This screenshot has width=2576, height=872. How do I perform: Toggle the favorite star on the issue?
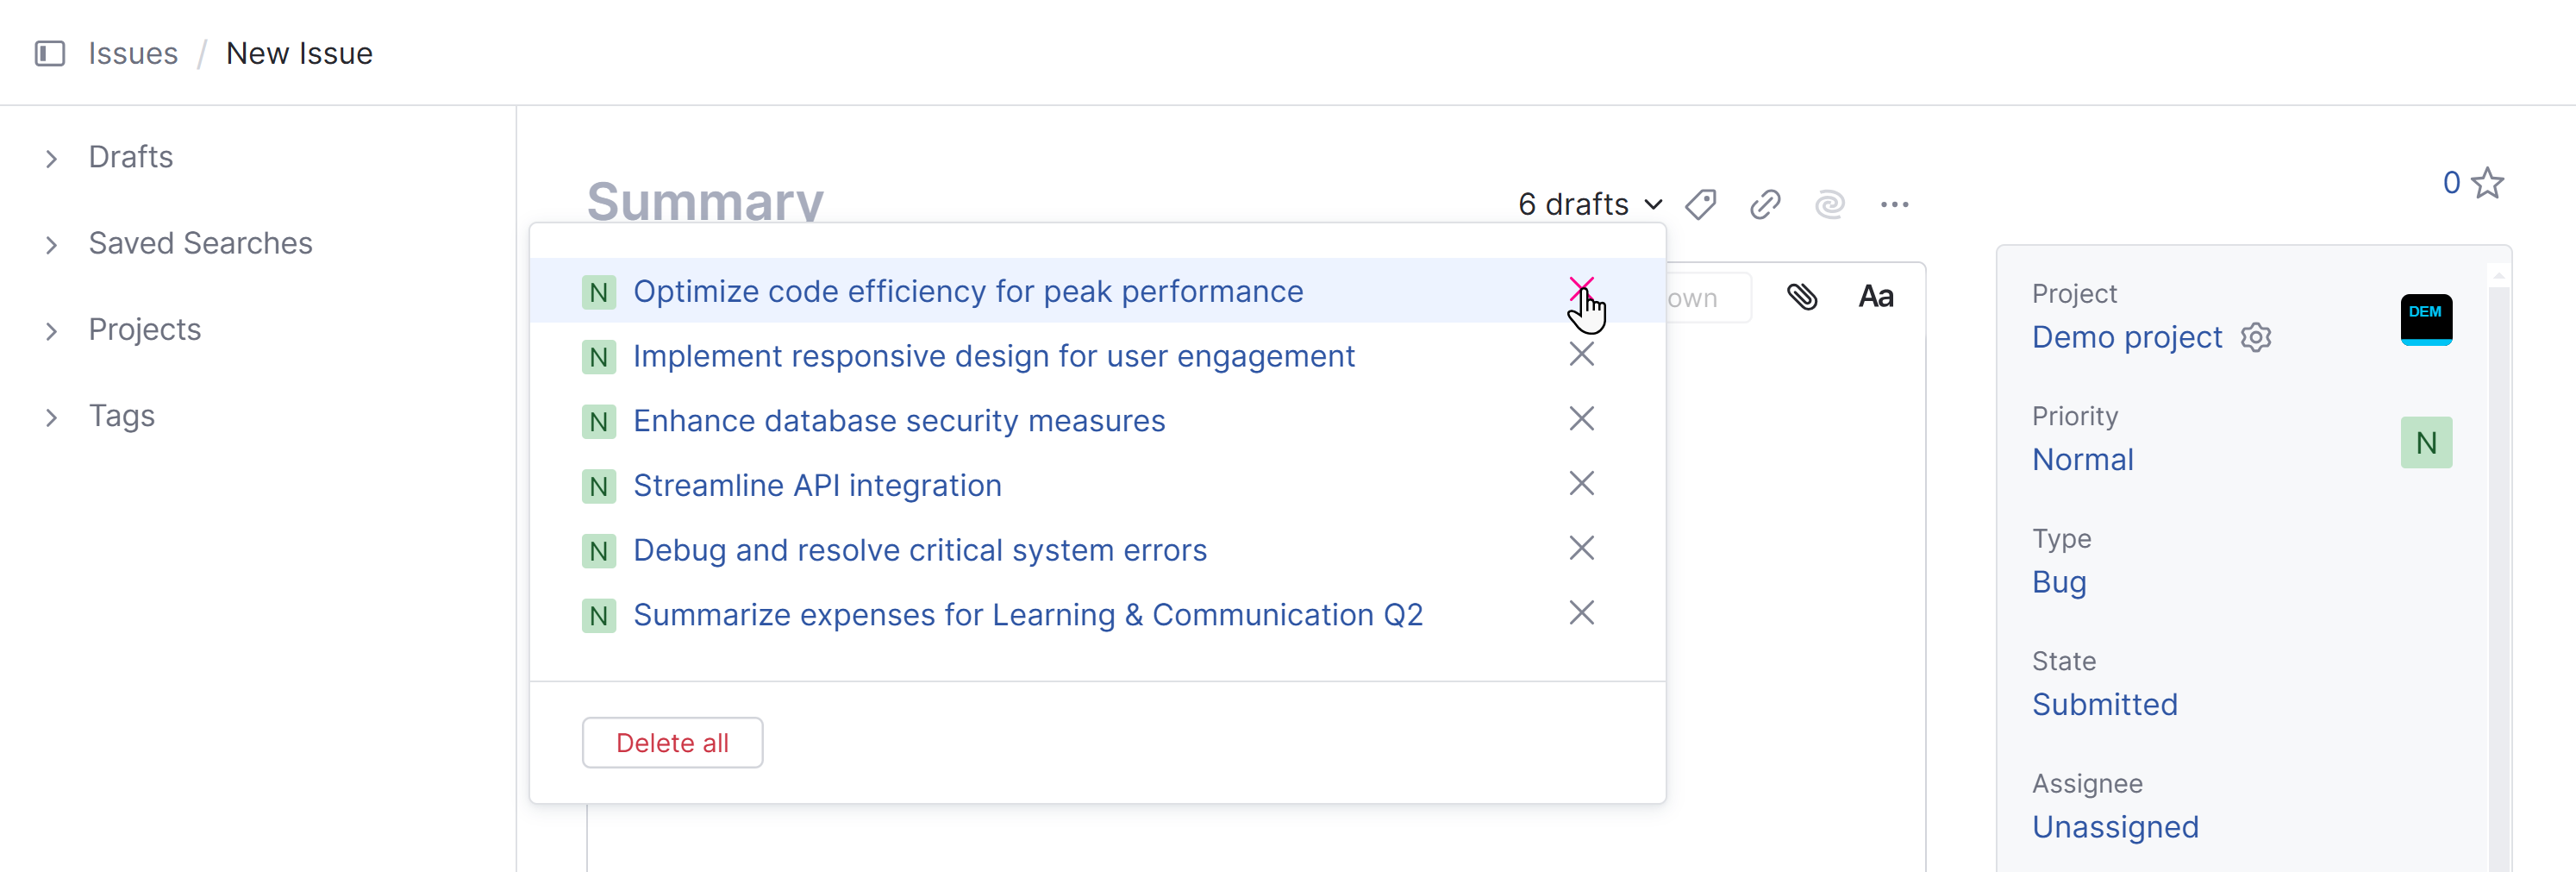tap(2490, 182)
